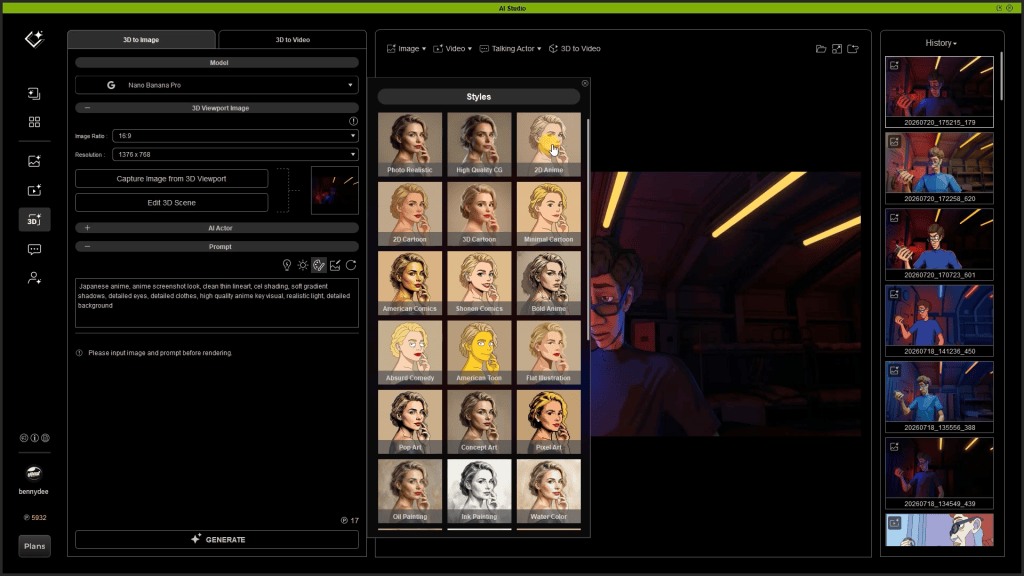Select the Absurd Comedy style
This screenshot has height=576, width=1024.
point(409,352)
